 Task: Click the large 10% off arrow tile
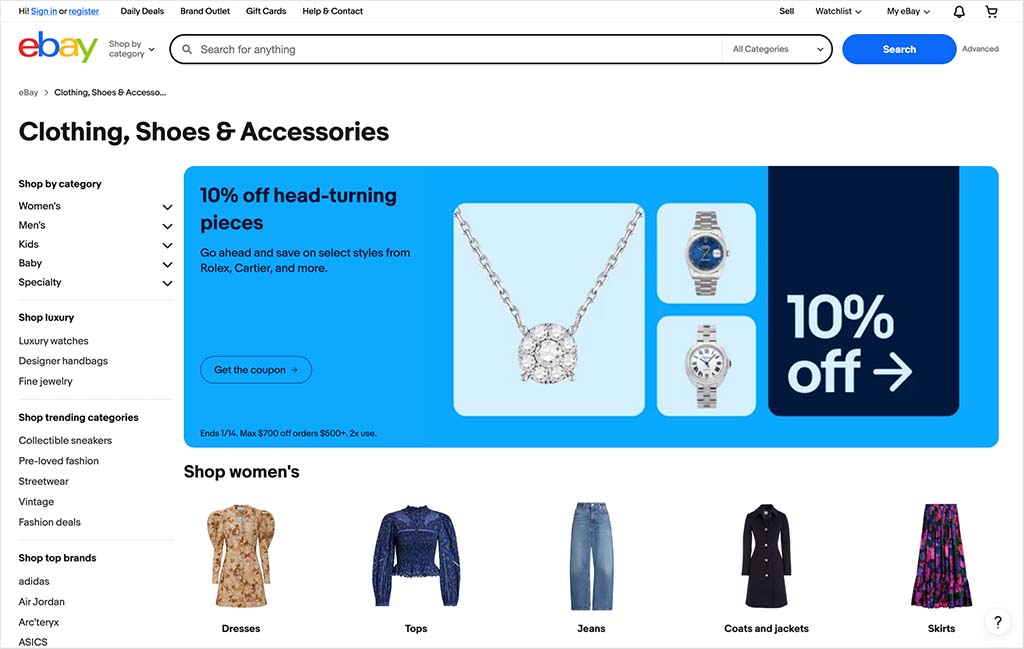pyautogui.click(x=863, y=291)
